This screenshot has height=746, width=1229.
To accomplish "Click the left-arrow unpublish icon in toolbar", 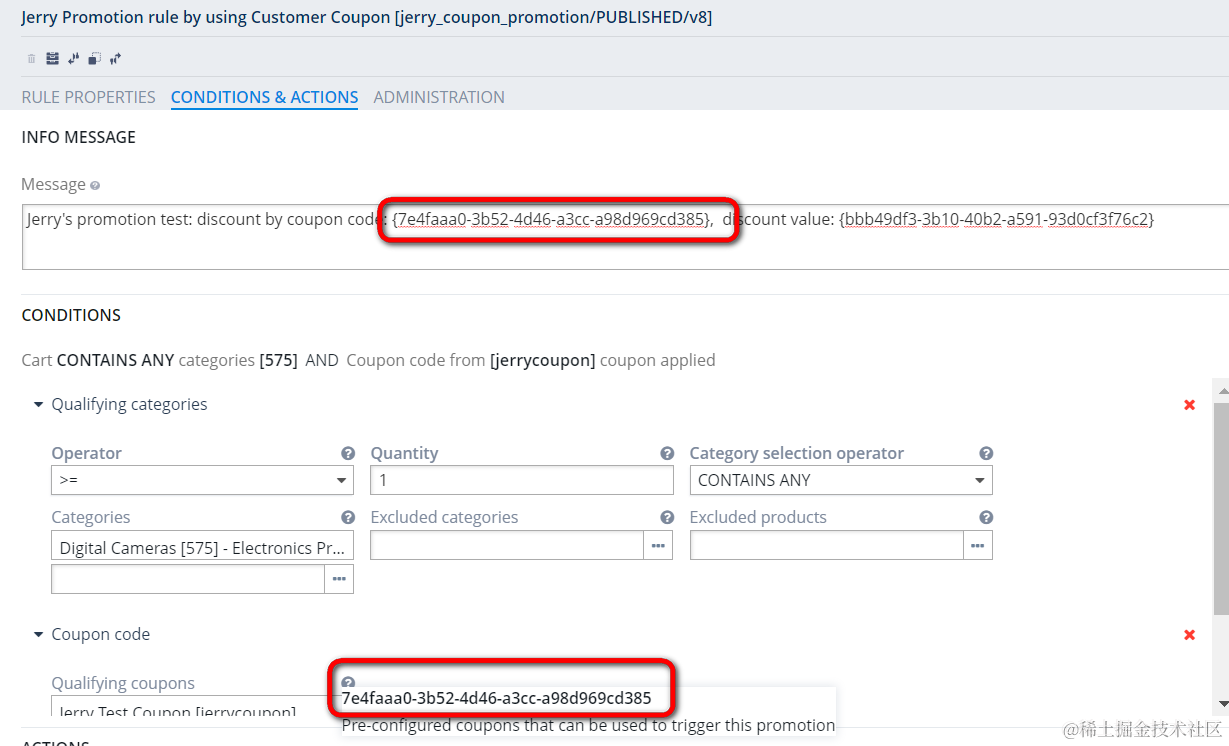I will click(x=73, y=59).
